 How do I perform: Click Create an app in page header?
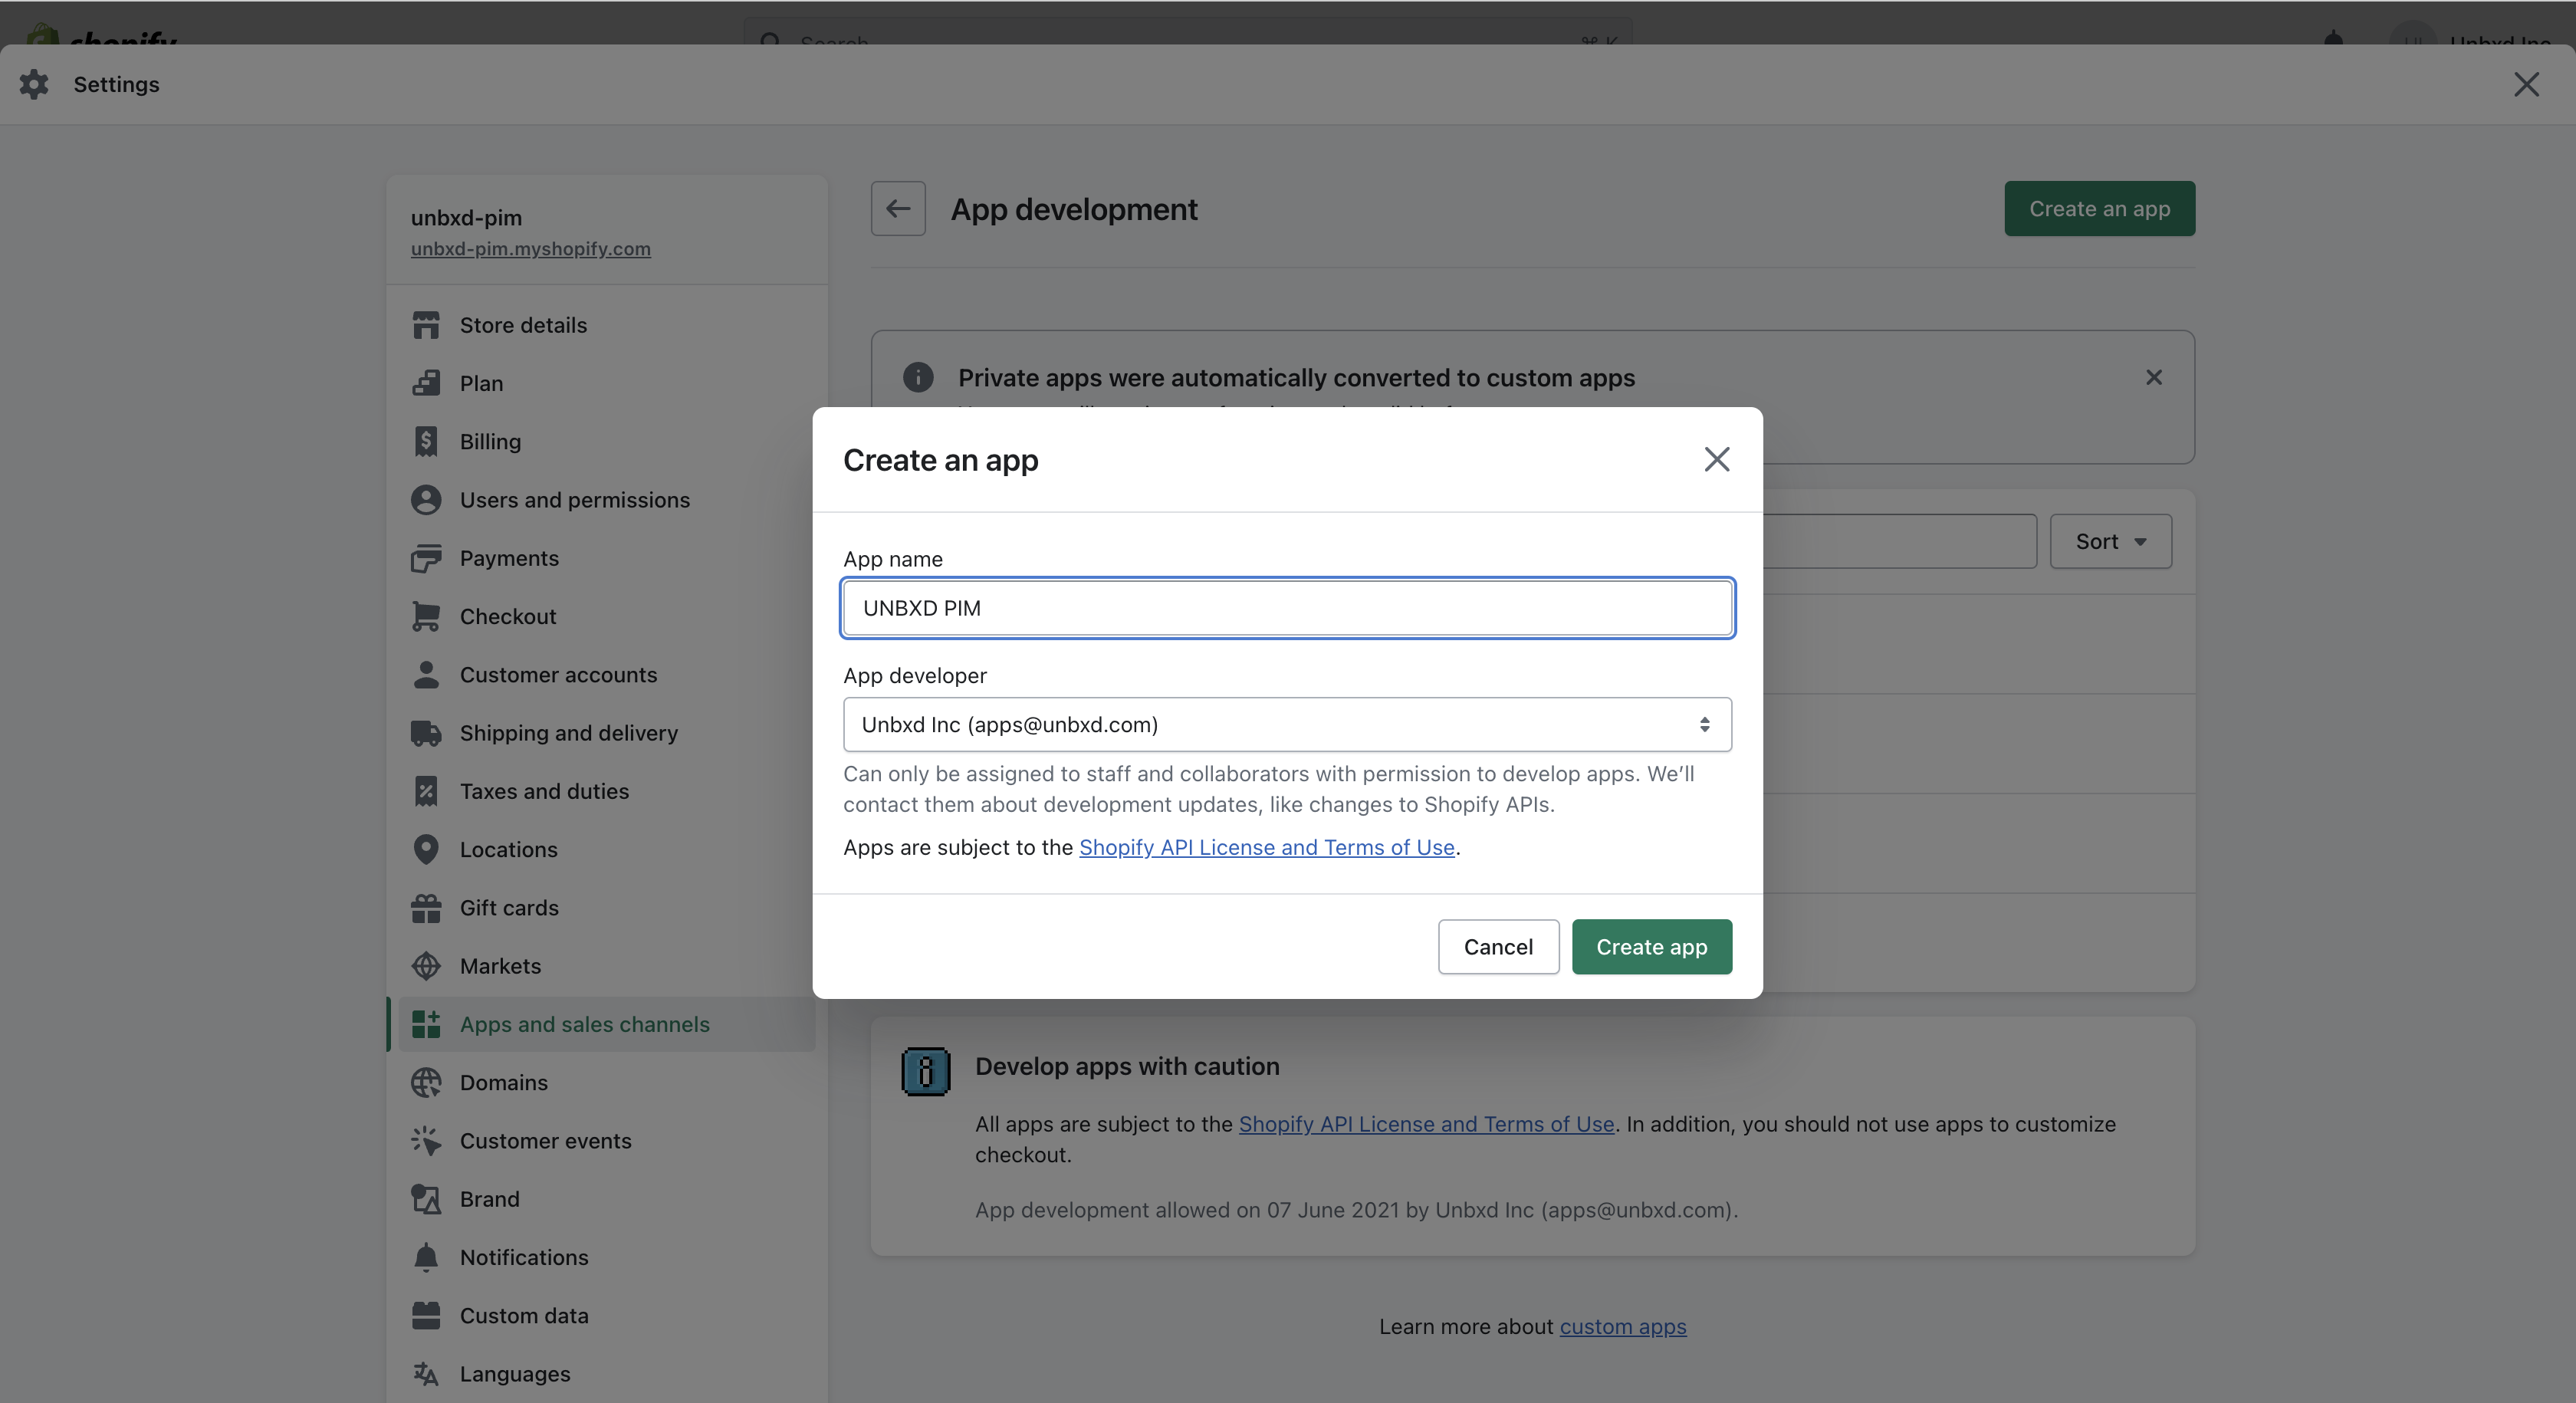(2099, 208)
